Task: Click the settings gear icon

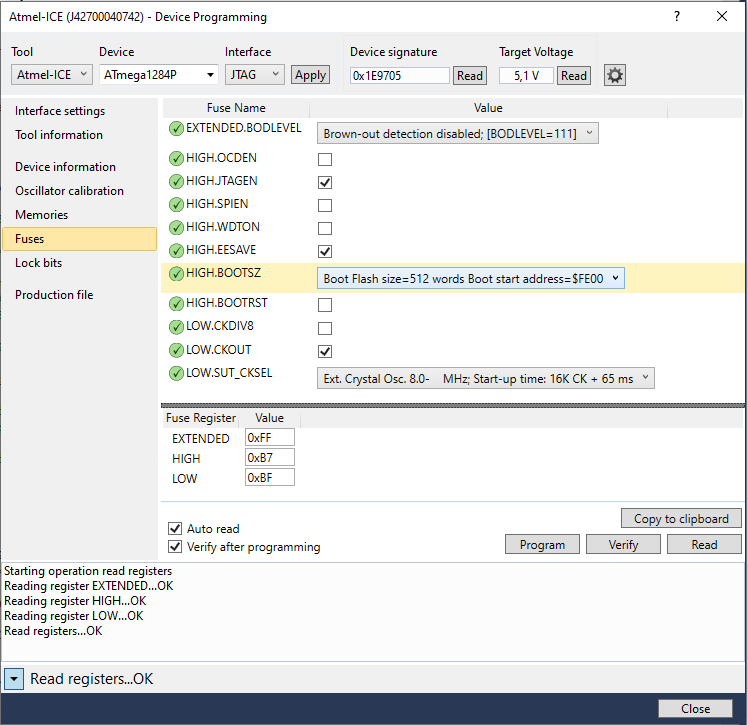Action: click(x=615, y=75)
